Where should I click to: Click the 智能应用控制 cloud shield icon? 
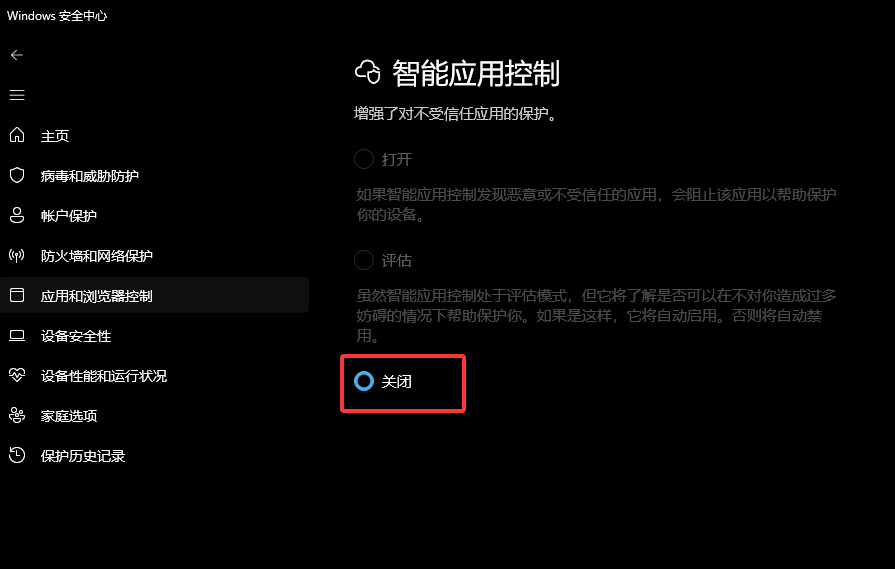point(368,72)
